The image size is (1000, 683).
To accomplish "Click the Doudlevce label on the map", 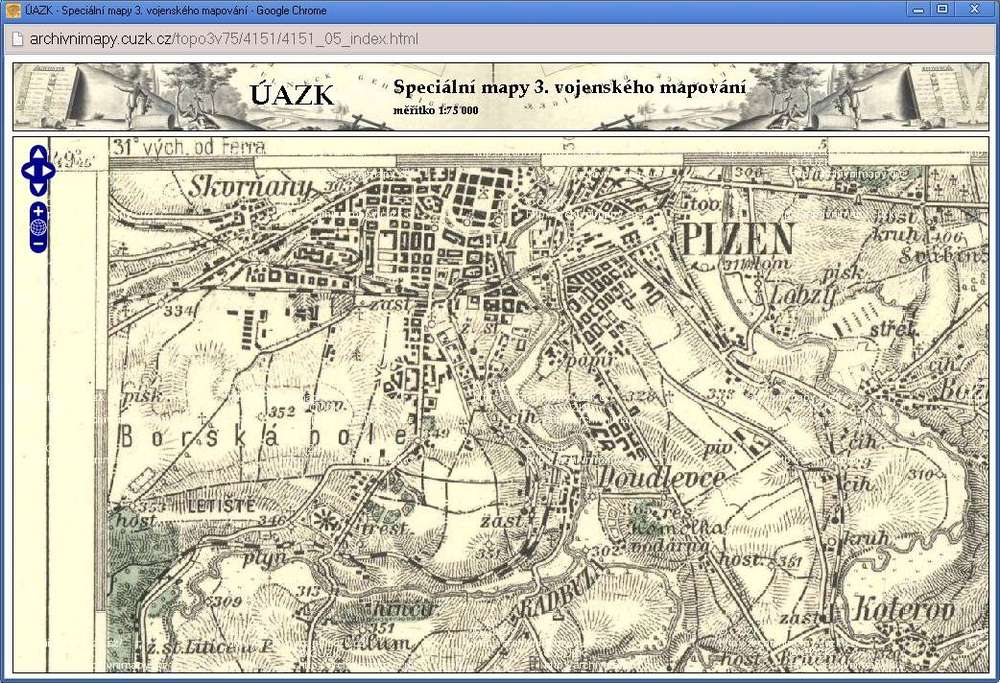I will click(661, 479).
